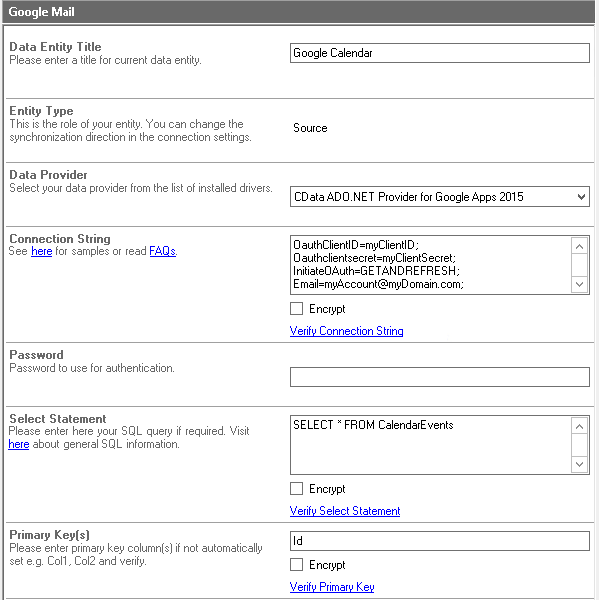Click the Password input field
Viewport: 599px width, 600px height.
click(439, 377)
